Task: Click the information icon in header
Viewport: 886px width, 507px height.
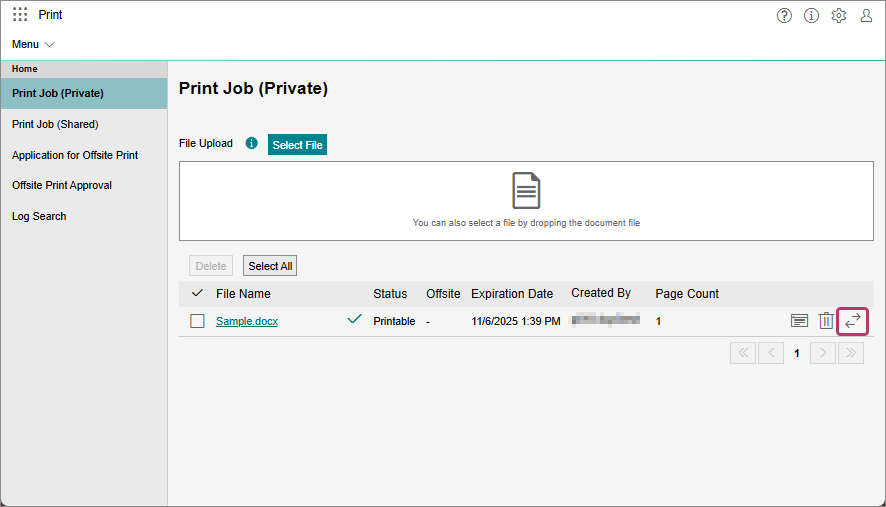Action: click(x=811, y=16)
